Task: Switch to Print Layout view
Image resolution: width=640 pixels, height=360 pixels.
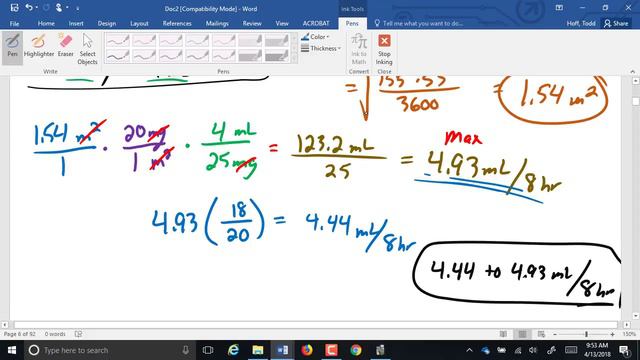Action: point(522,334)
